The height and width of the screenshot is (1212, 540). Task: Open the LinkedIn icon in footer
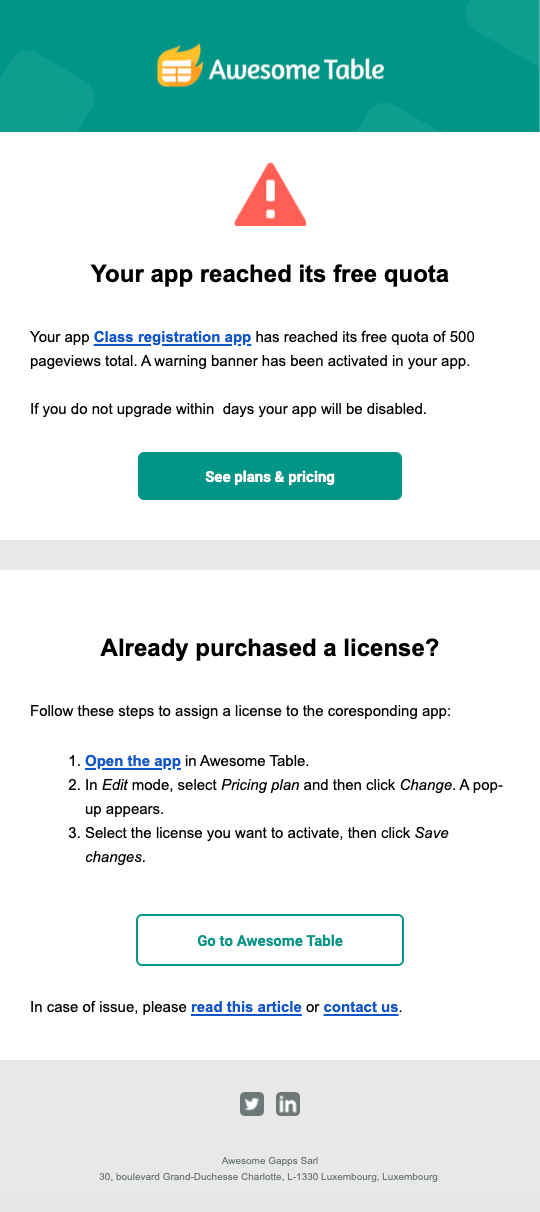pyautogui.click(x=288, y=1104)
